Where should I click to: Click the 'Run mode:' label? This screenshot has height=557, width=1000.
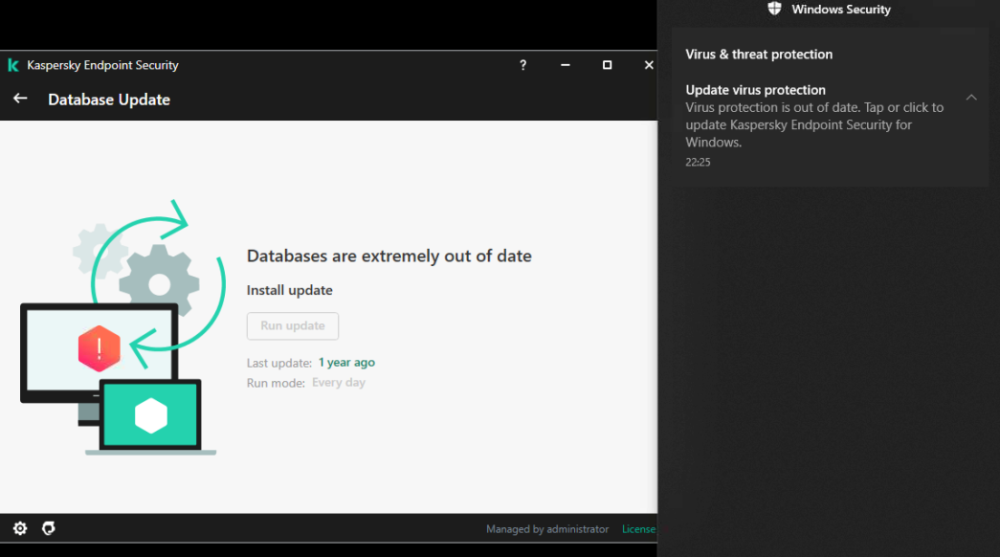pos(276,383)
